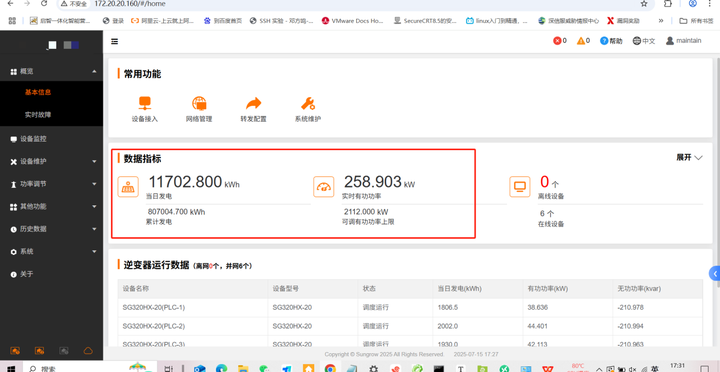Select row SG320HX-20(PLC-1)
Image resolution: width=720 pixels, height=372 pixels.
(410, 307)
